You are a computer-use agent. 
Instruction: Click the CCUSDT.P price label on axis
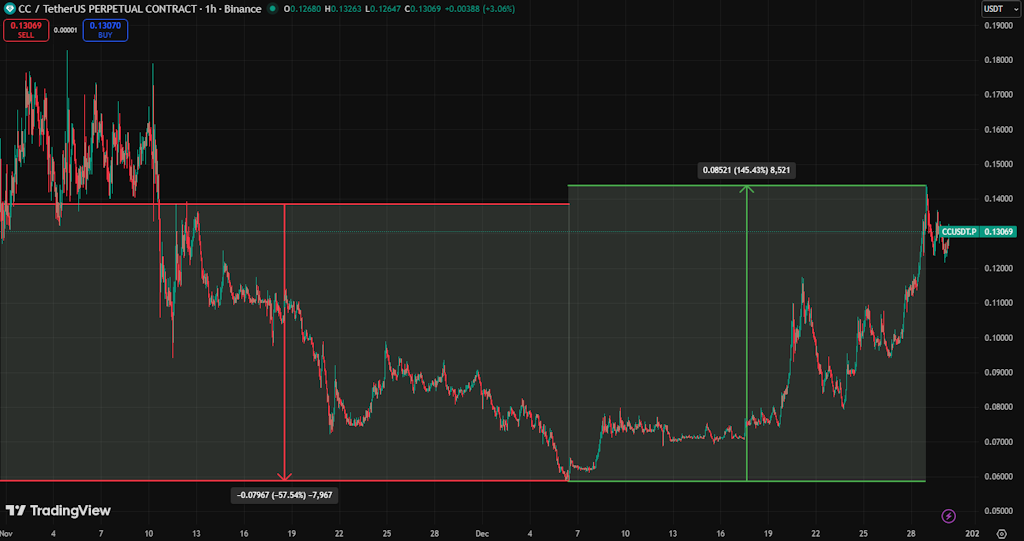(979, 232)
